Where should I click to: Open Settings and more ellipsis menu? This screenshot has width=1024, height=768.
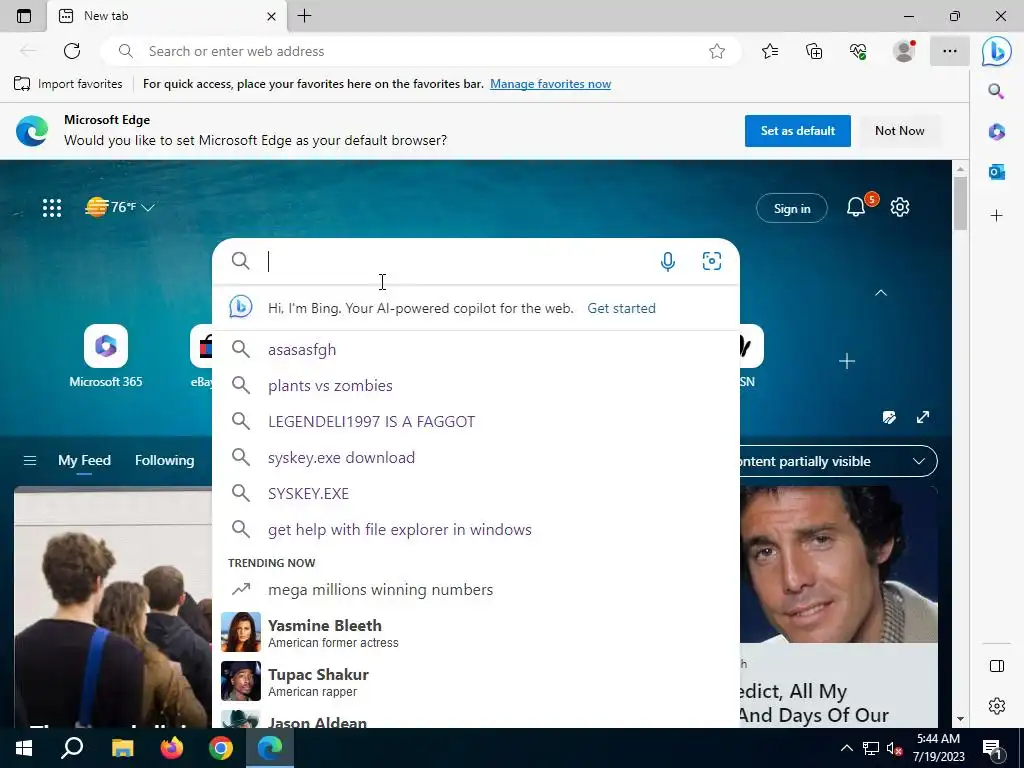950,51
